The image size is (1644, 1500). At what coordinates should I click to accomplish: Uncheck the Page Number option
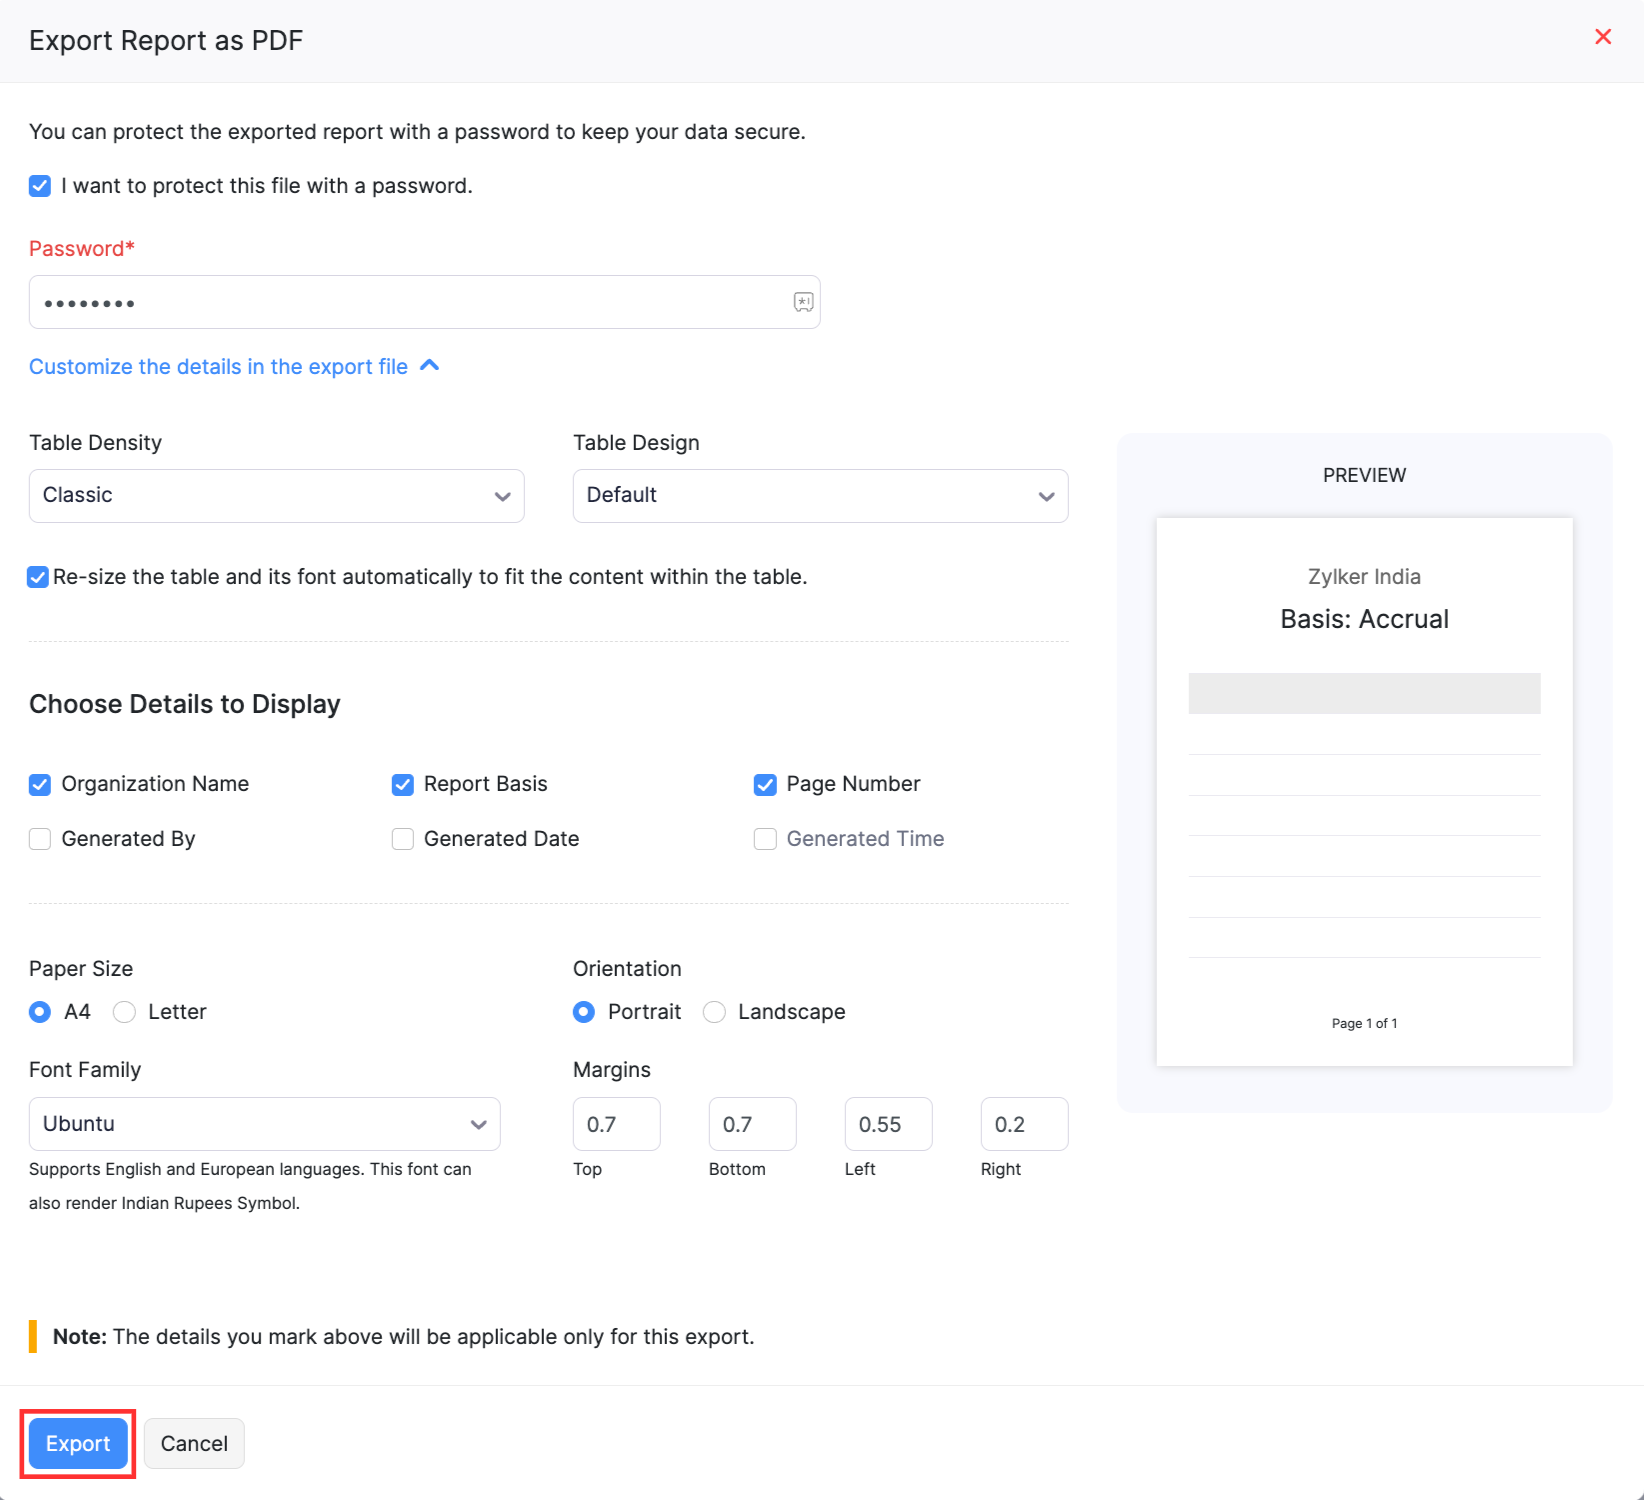coord(765,784)
